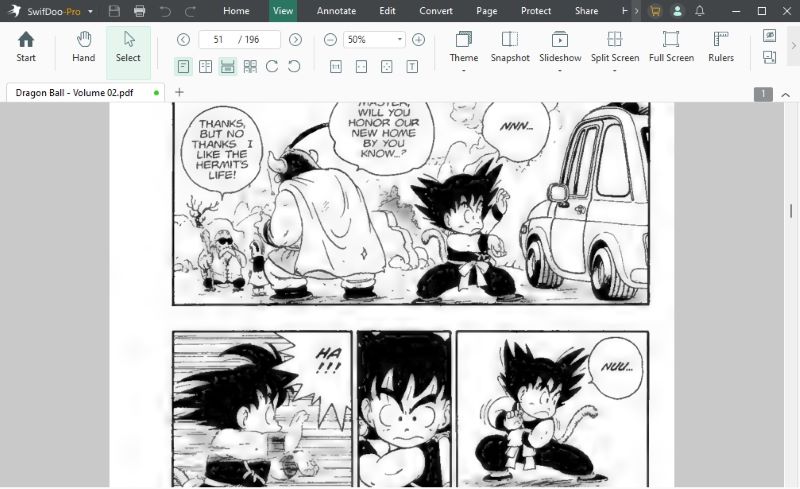Collapse the ribbon with up chevron
The height and width of the screenshot is (489, 800).
tap(786, 94)
